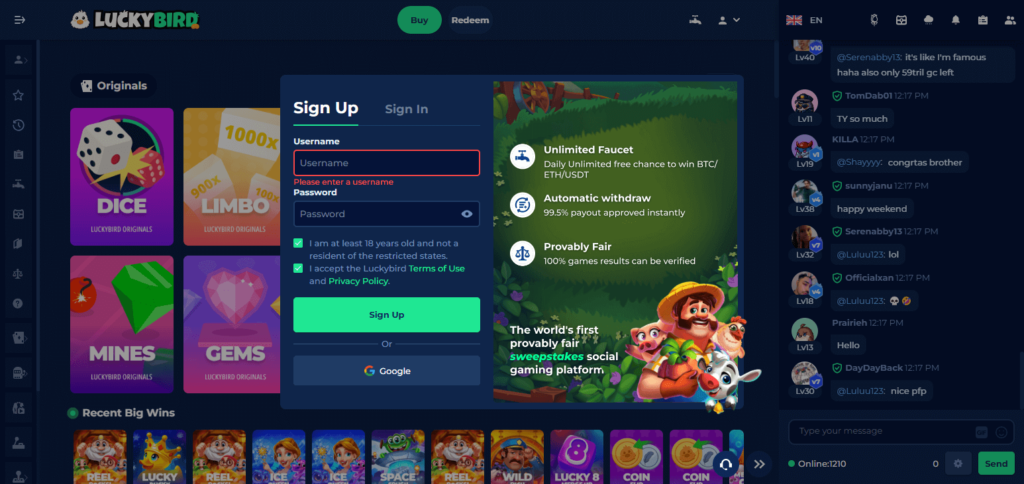The width and height of the screenshot is (1024, 484).
Task: Click the green Sign Up button
Action: pos(387,315)
